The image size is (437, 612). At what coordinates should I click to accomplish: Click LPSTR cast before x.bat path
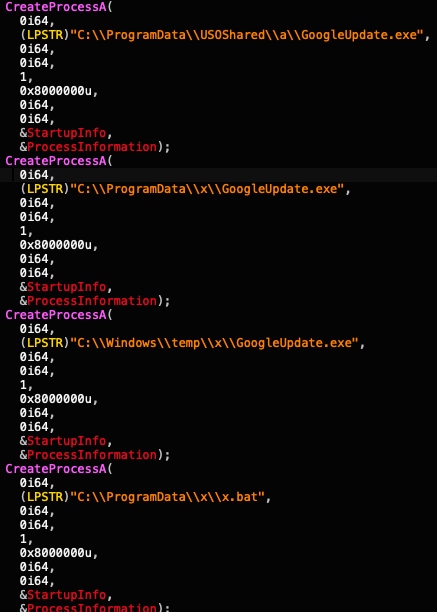pyautogui.click(x=44, y=497)
